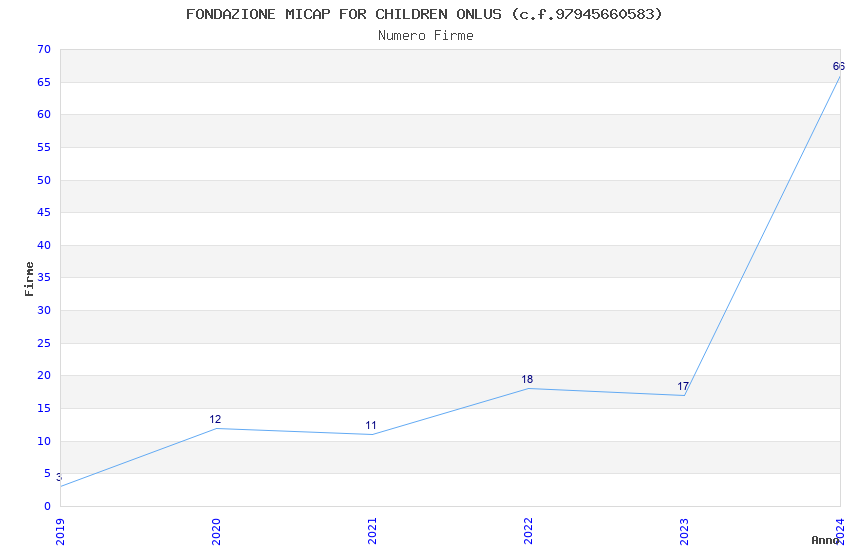Select the data label 12 above 2020
Image resolution: width=850 pixels, height=550 pixels.
coord(215,419)
